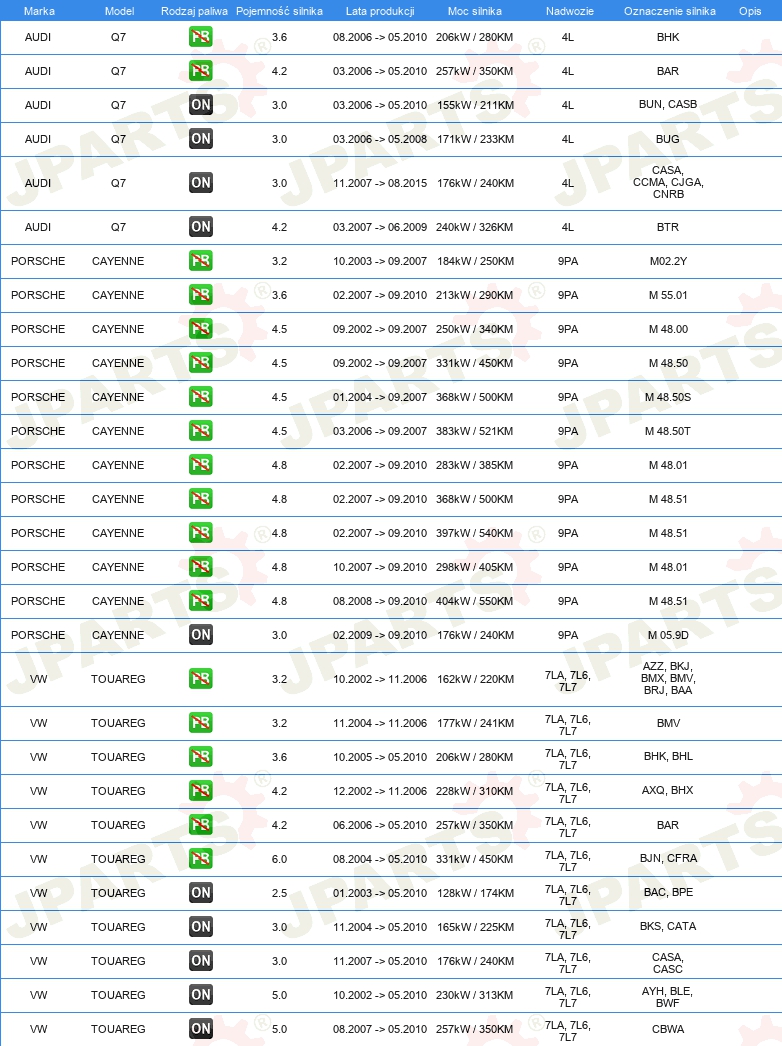
Task: Click production dates 10.2005 -> 05.2010
Action: point(380,758)
